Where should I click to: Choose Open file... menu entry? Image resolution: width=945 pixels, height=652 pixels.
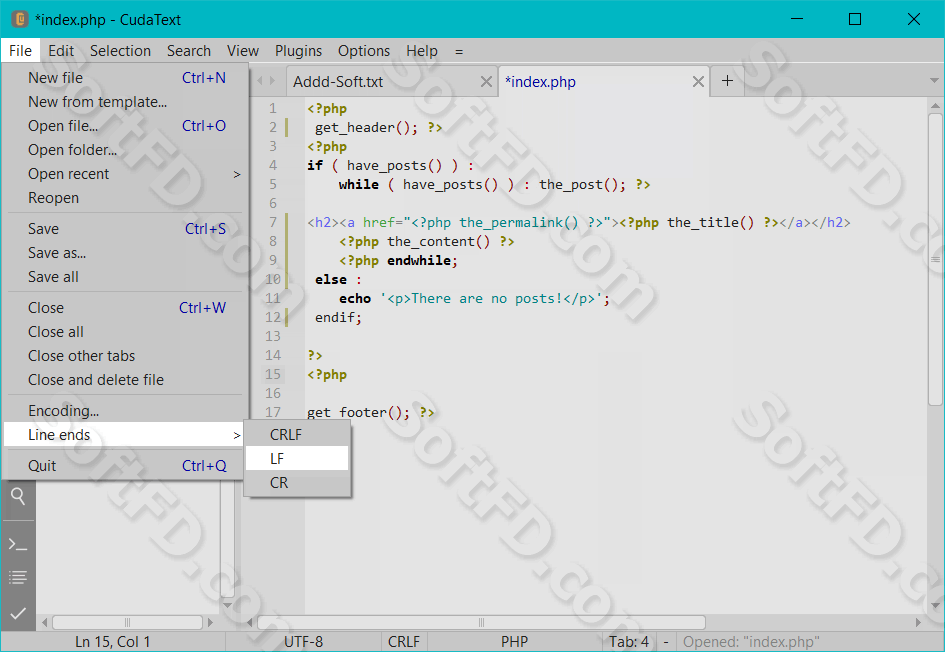tap(125, 126)
